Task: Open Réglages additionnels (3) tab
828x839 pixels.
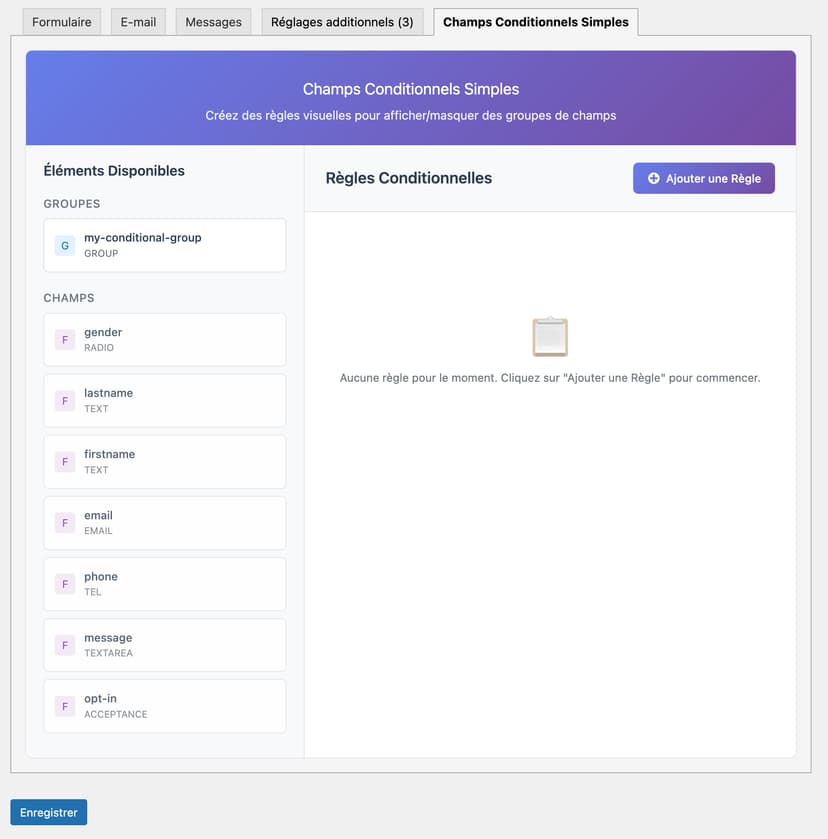Action: [342, 22]
